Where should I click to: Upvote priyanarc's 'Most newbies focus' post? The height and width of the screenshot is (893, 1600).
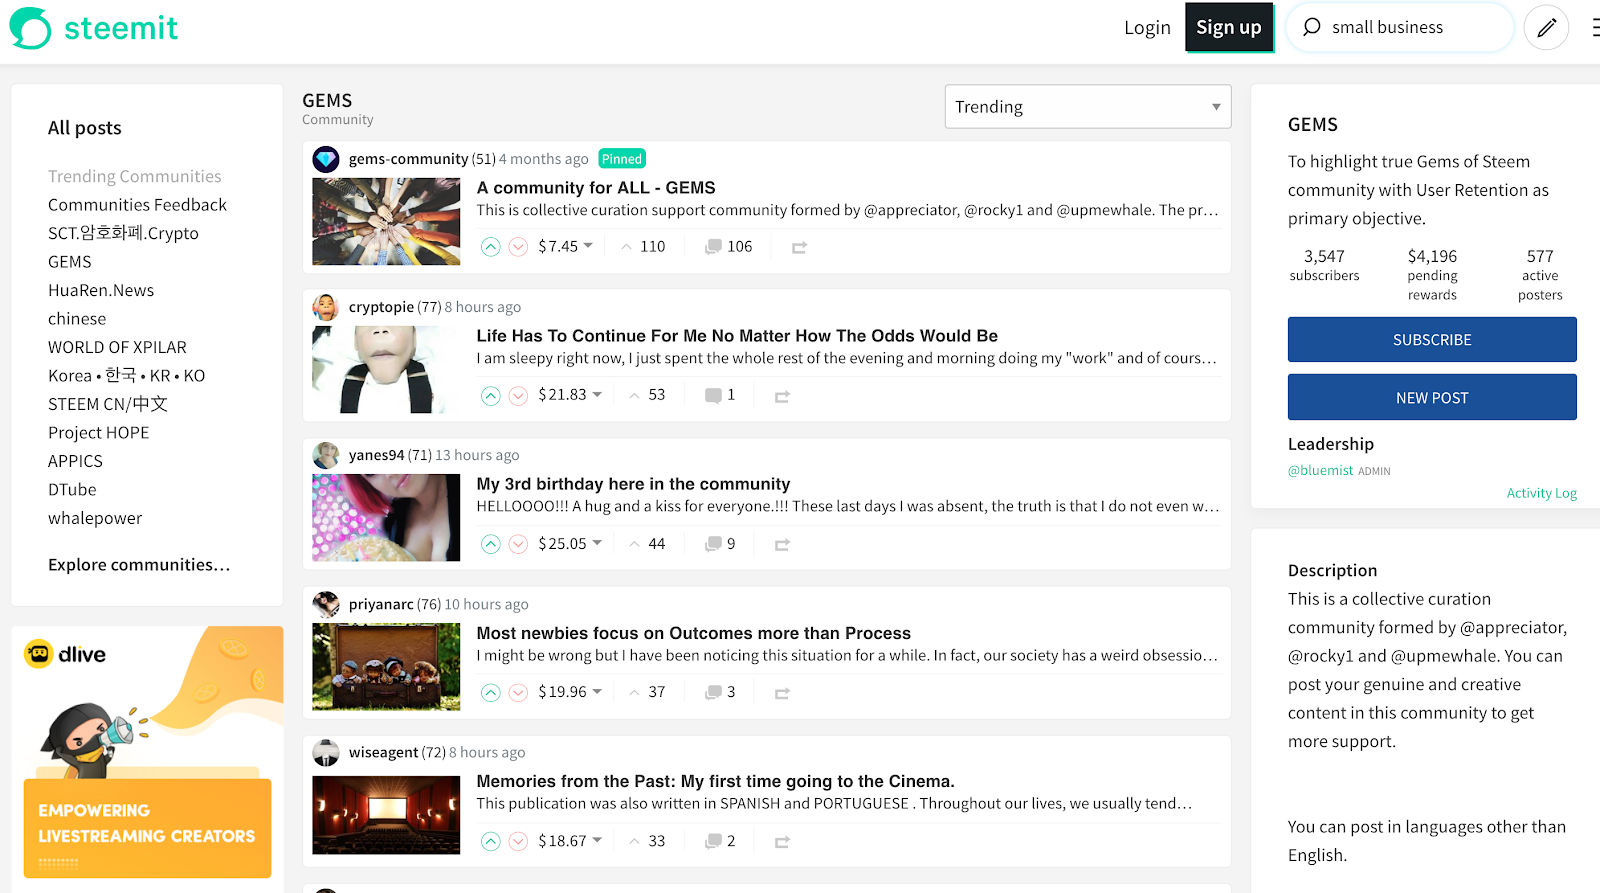pyautogui.click(x=490, y=692)
